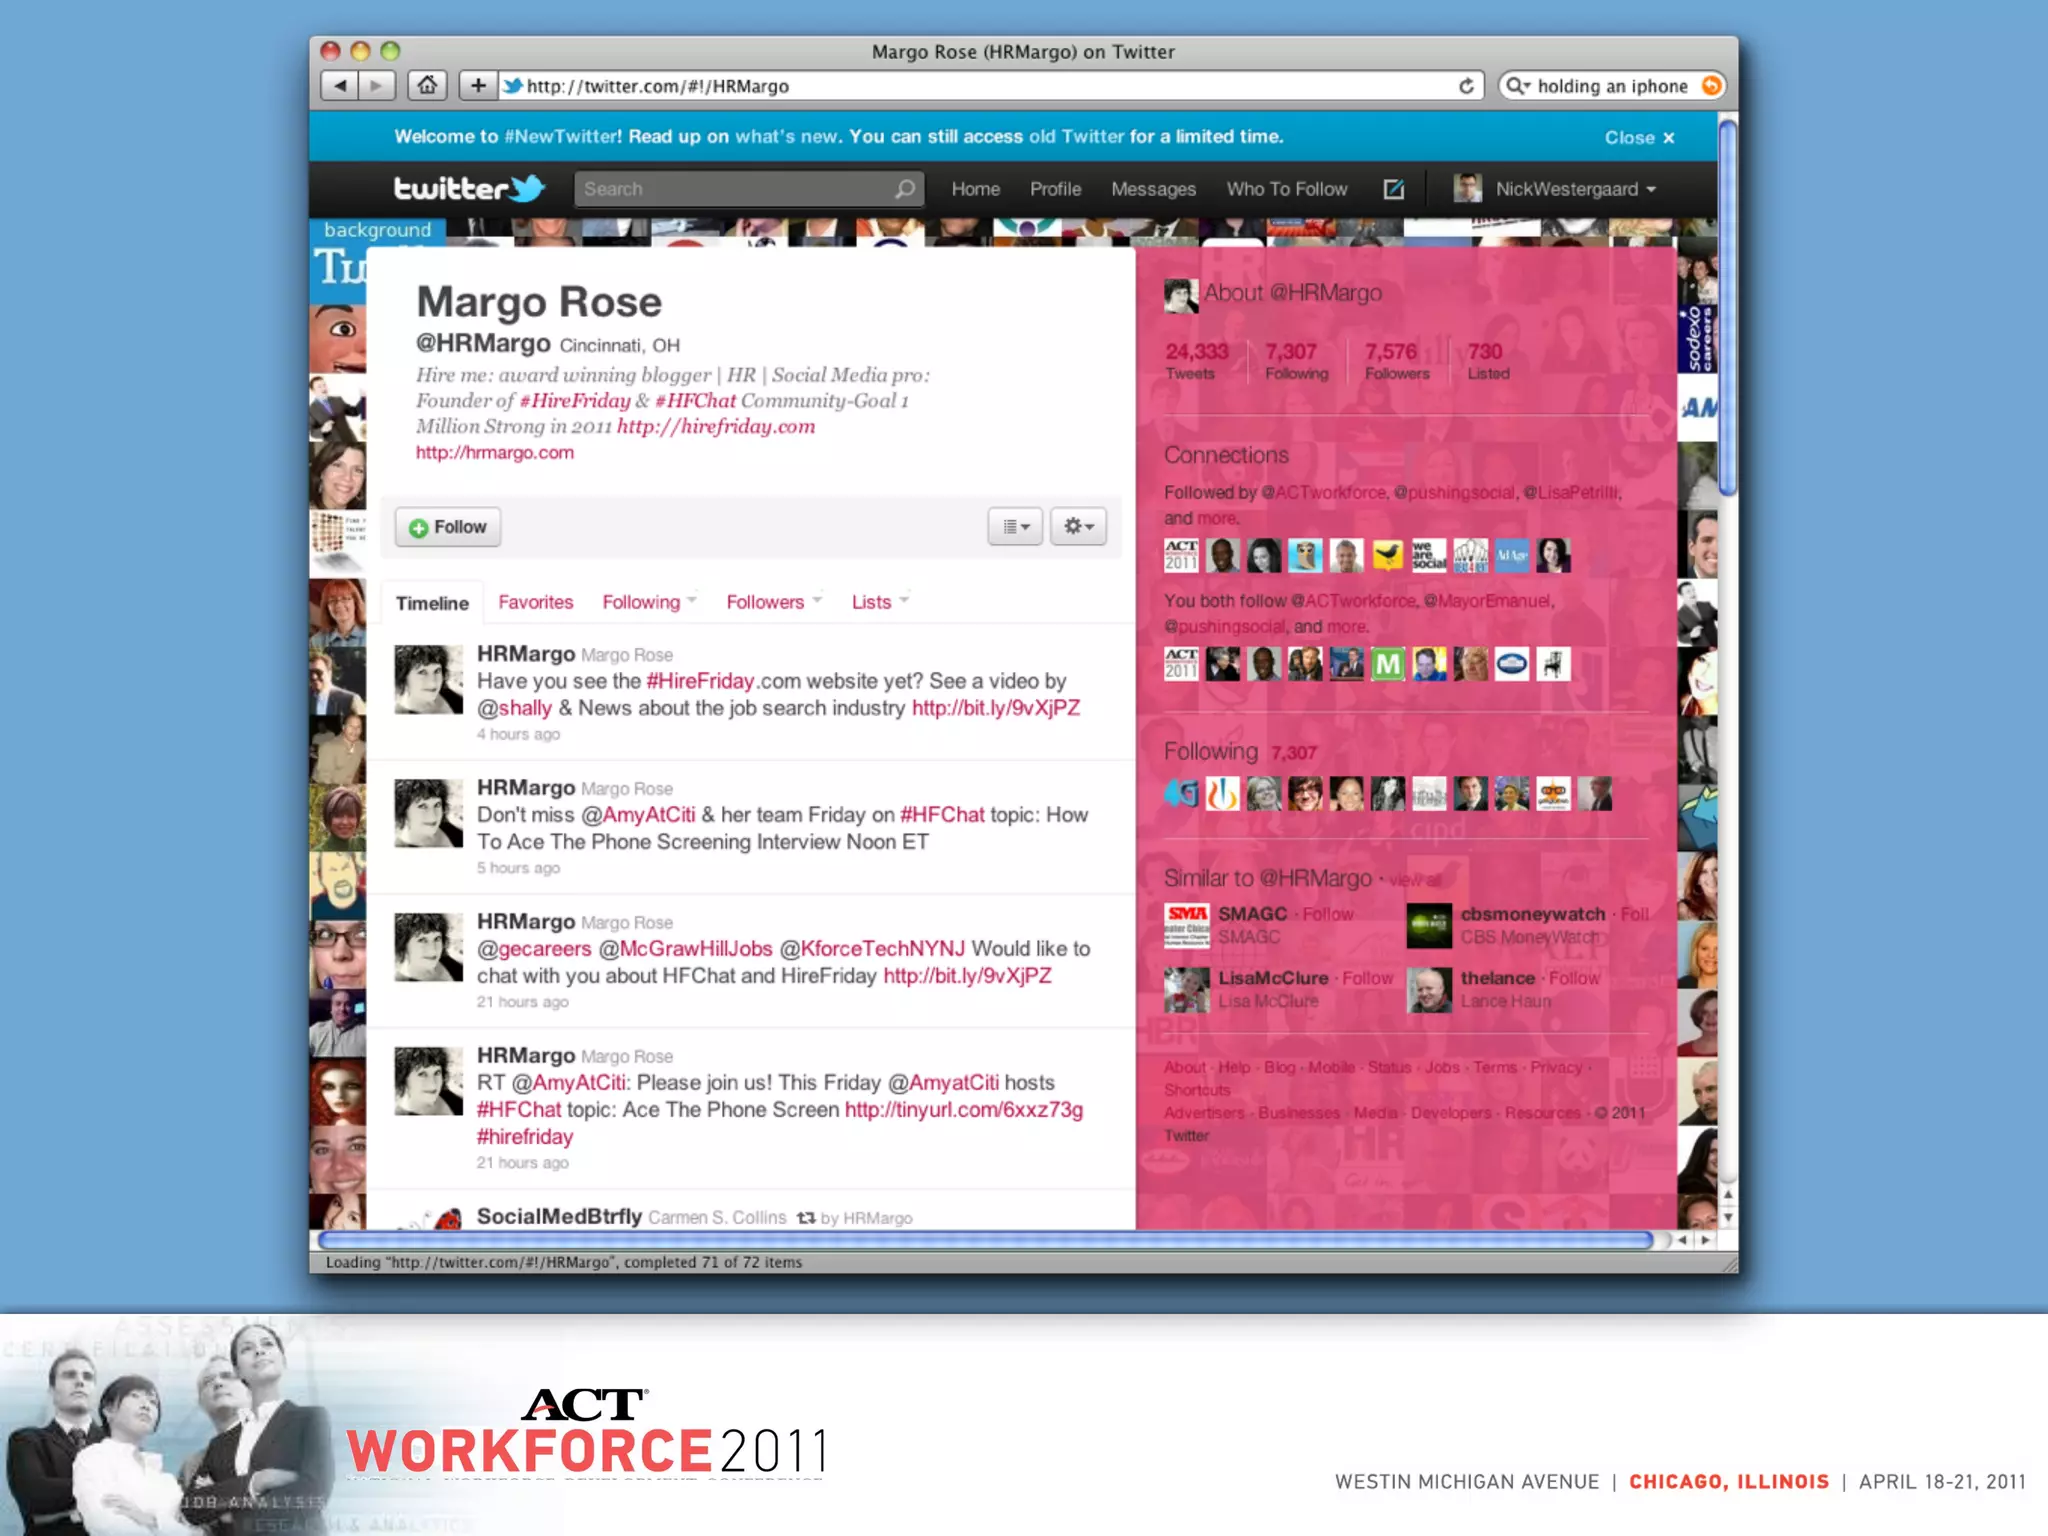Viewport: 2048px width, 1536px height.
Task: Click thelance account avatar
Action: tap(1429, 990)
